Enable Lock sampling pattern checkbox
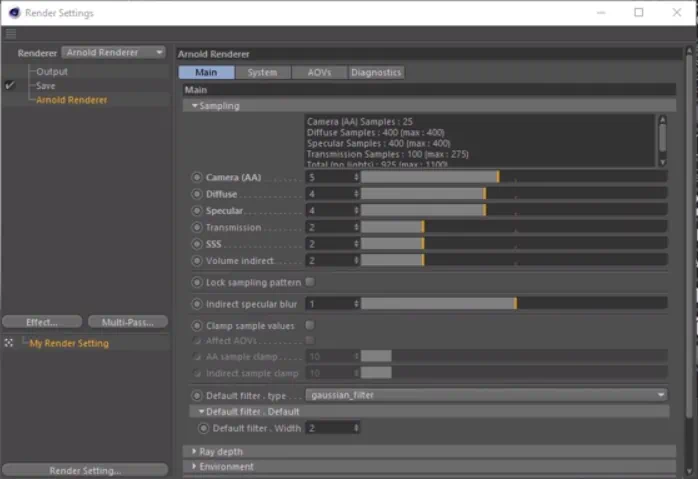This screenshot has height=479, width=698. tap(310, 282)
